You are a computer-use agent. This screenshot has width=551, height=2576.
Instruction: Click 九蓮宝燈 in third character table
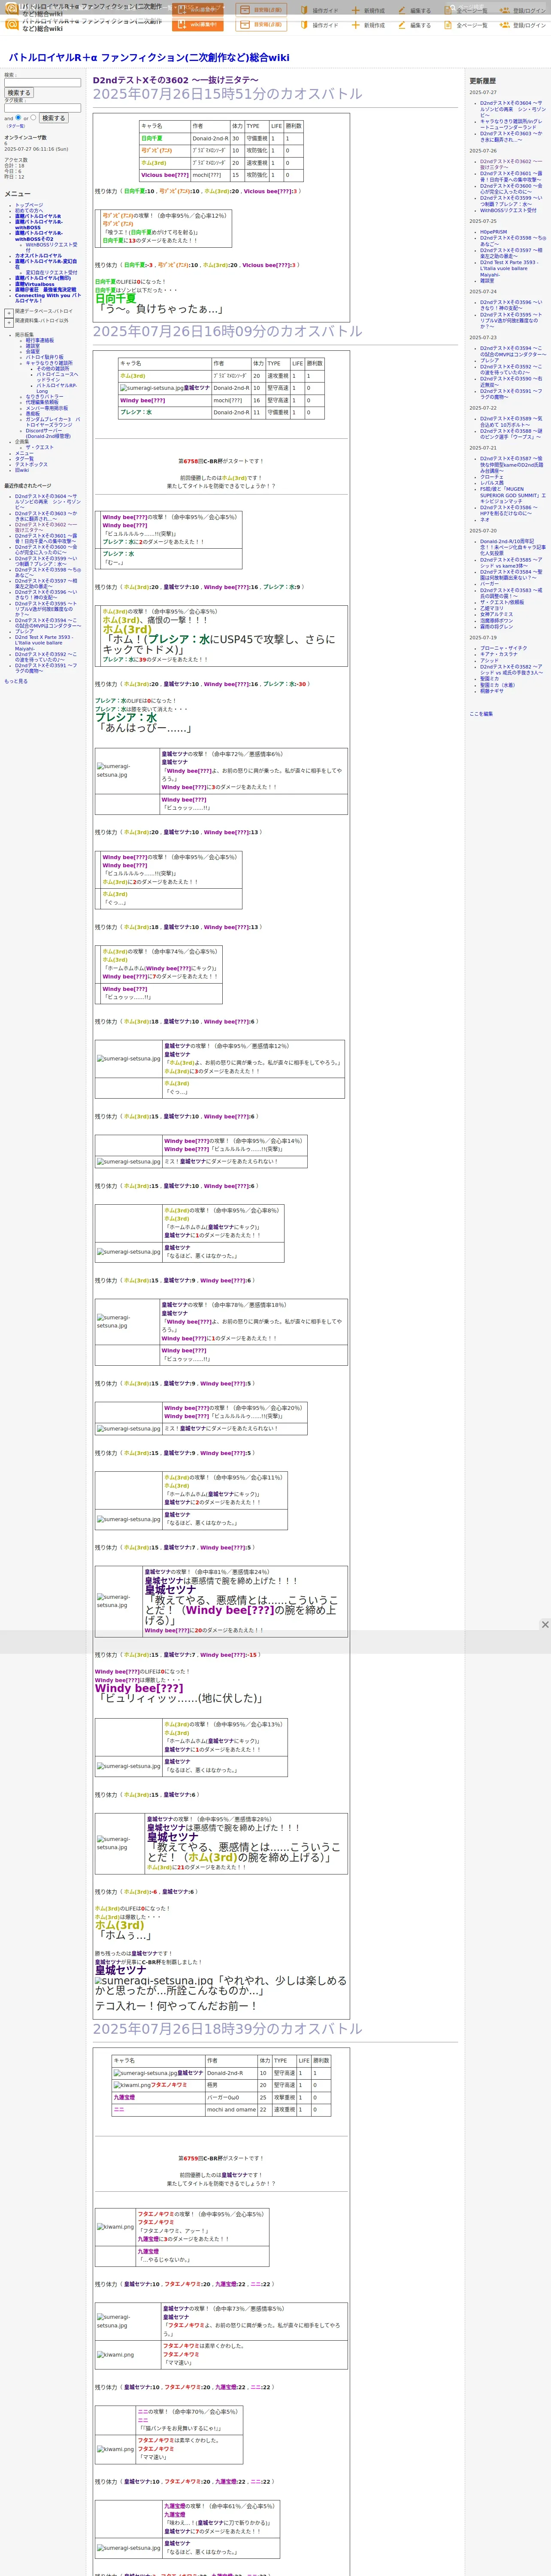[124, 2098]
